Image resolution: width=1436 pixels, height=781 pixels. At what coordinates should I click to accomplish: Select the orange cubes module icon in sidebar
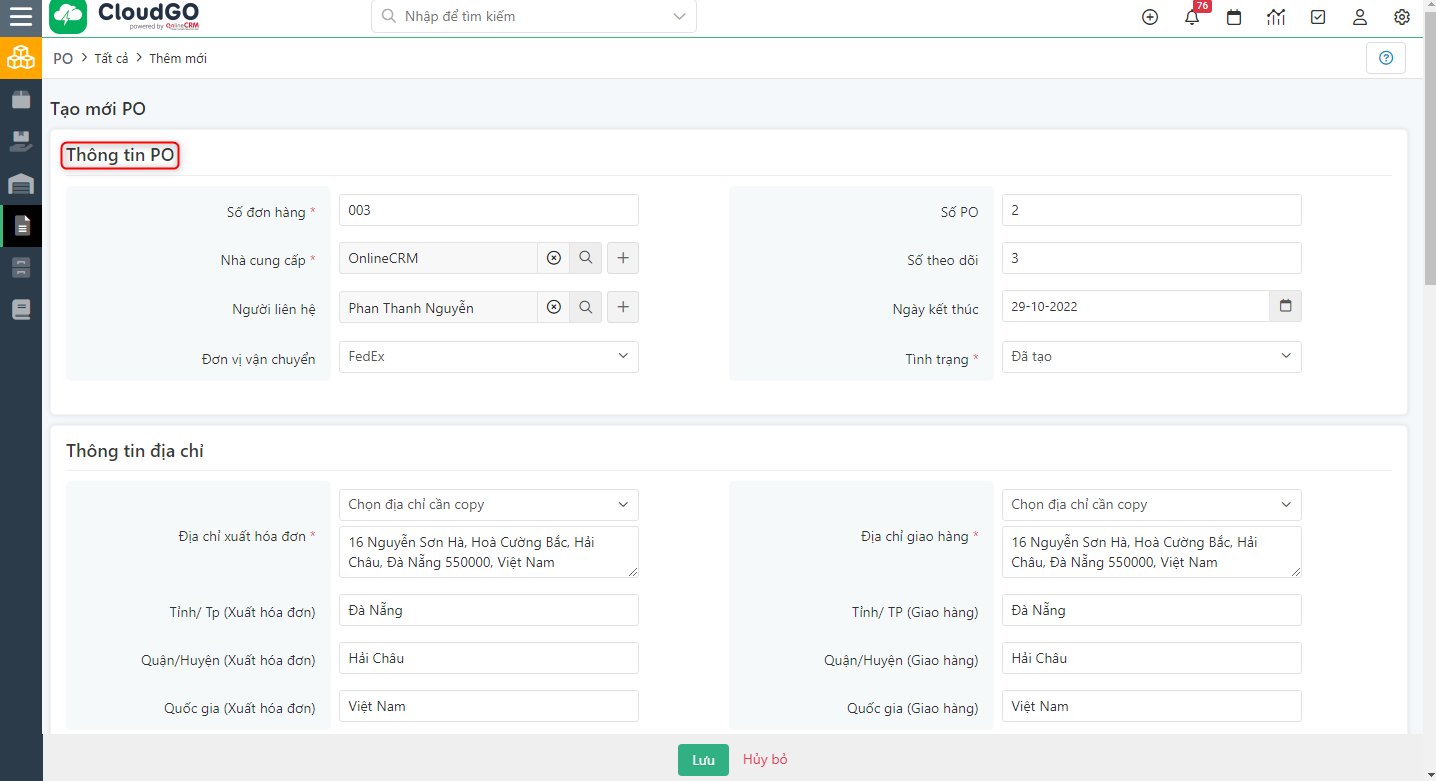coord(21,57)
